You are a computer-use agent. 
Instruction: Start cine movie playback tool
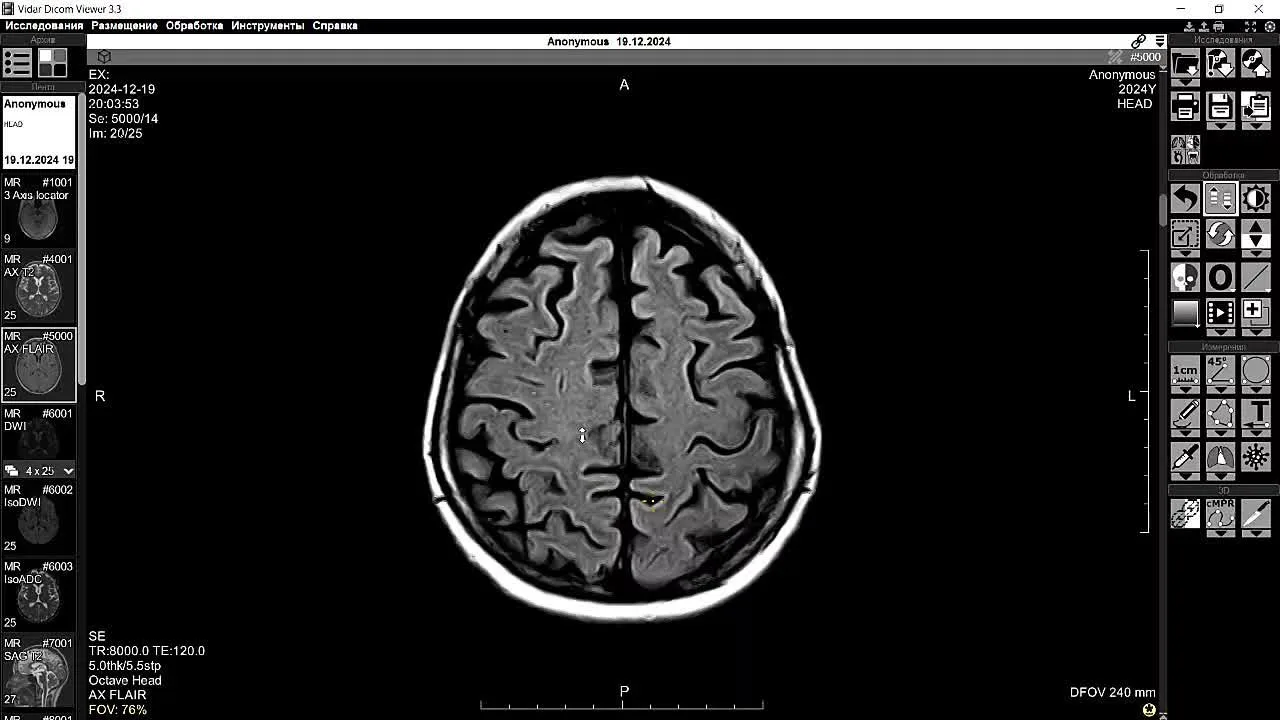(1220, 313)
